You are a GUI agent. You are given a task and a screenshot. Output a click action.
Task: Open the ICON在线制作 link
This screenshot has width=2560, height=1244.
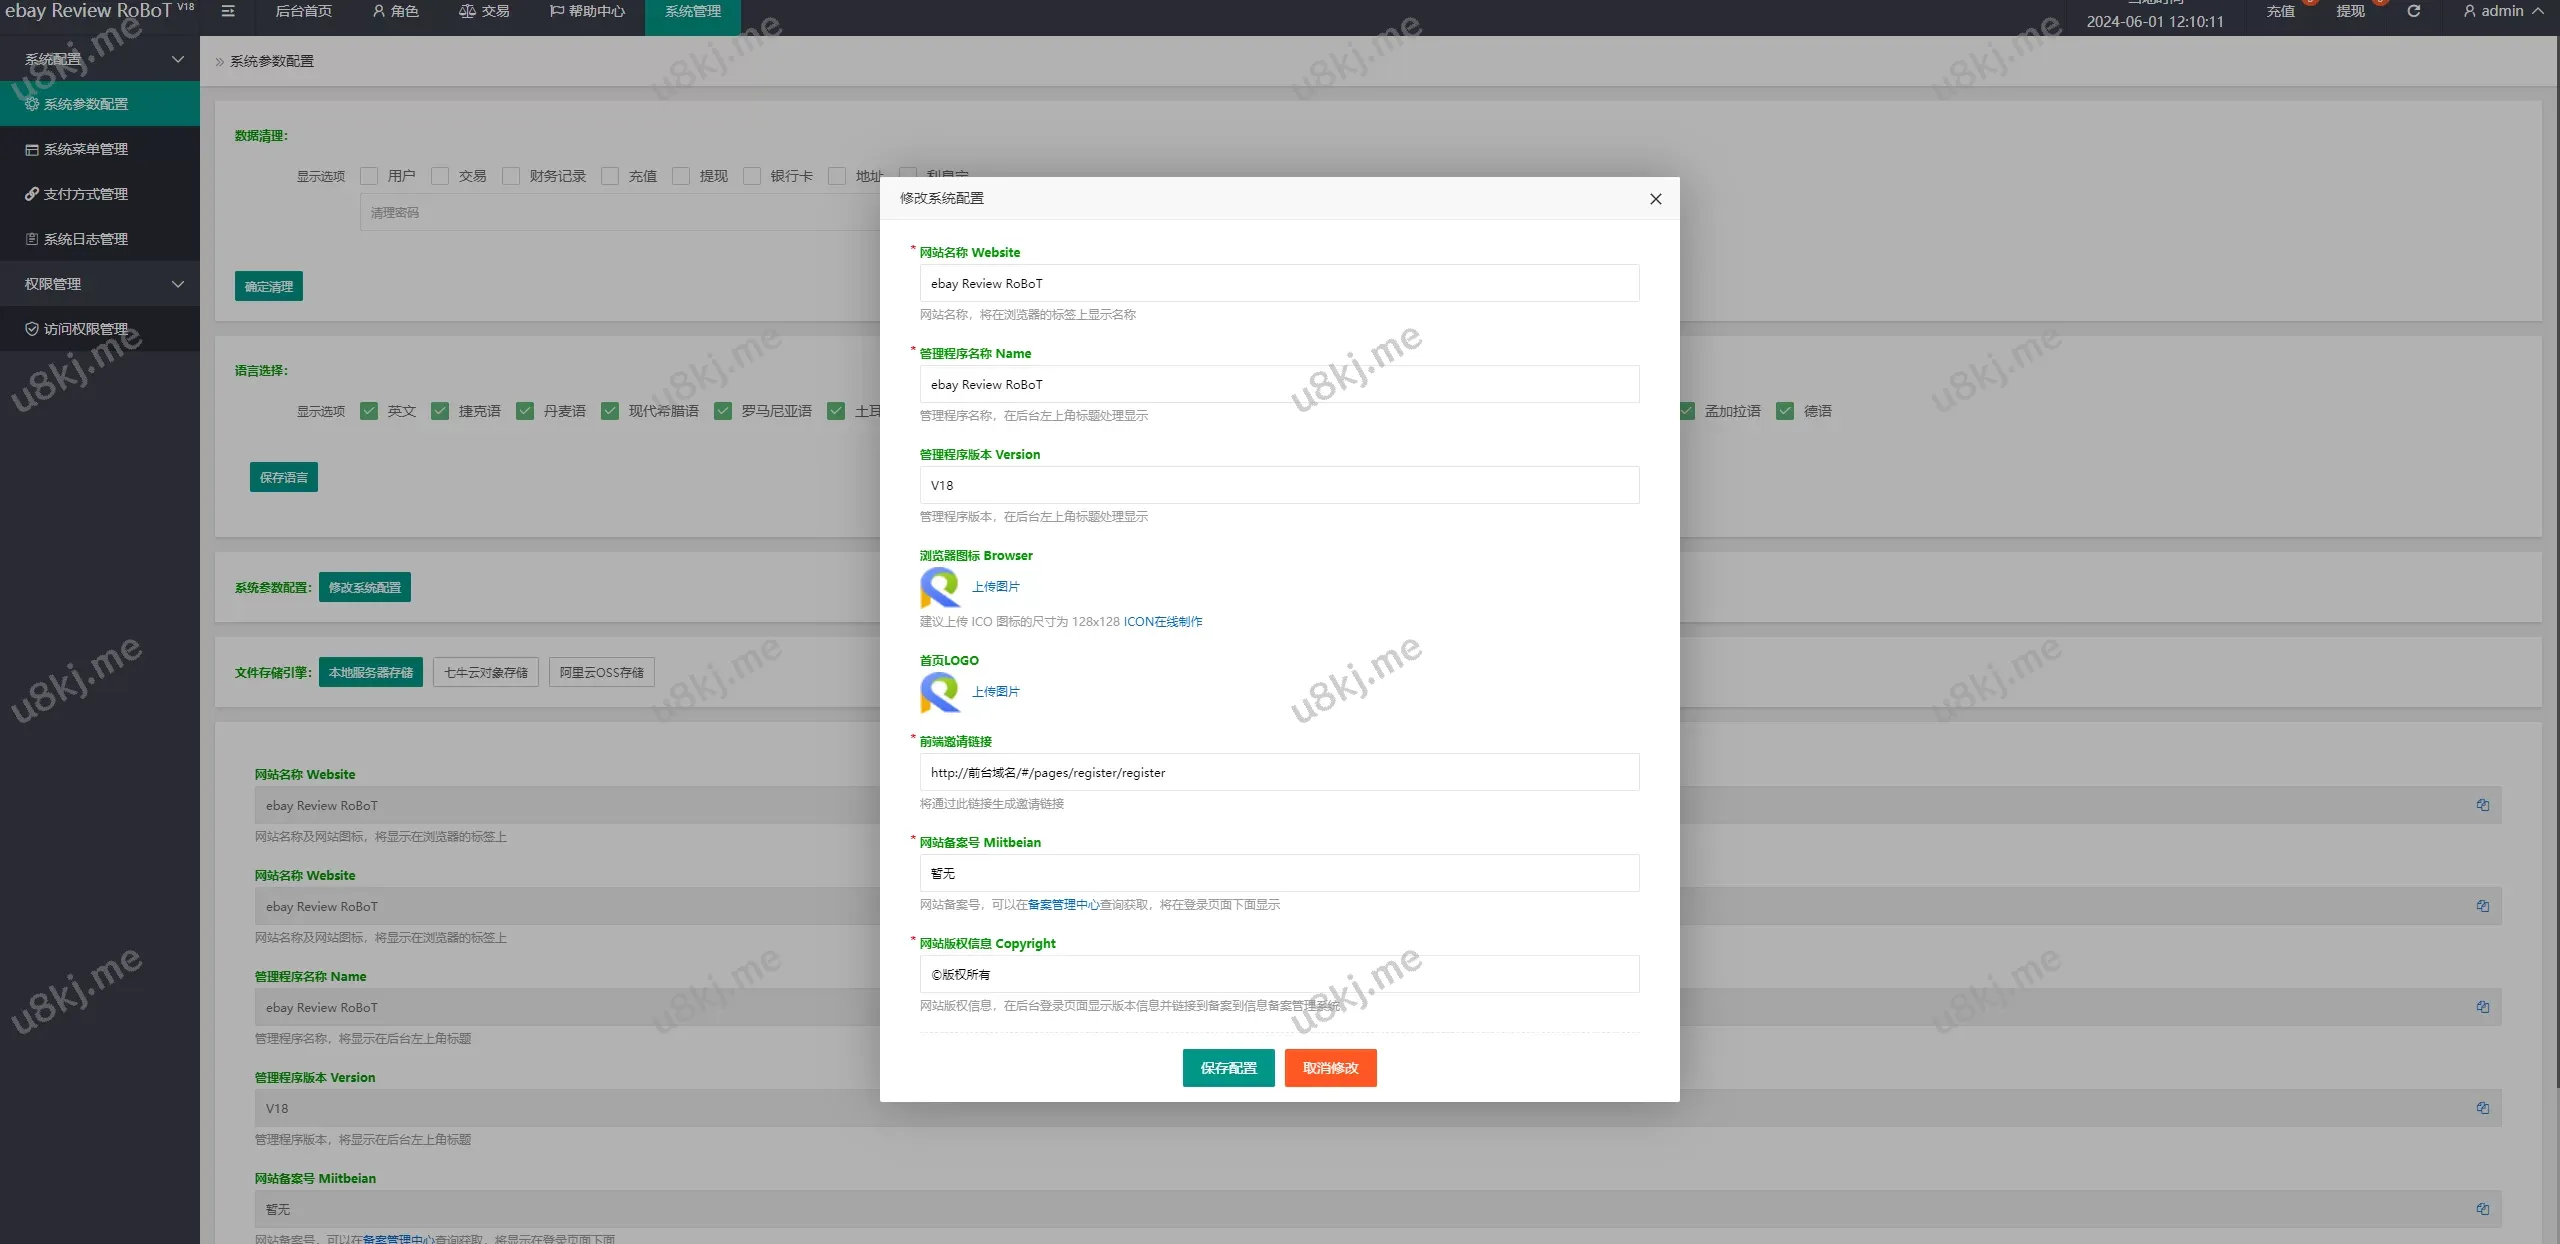click(1163, 622)
